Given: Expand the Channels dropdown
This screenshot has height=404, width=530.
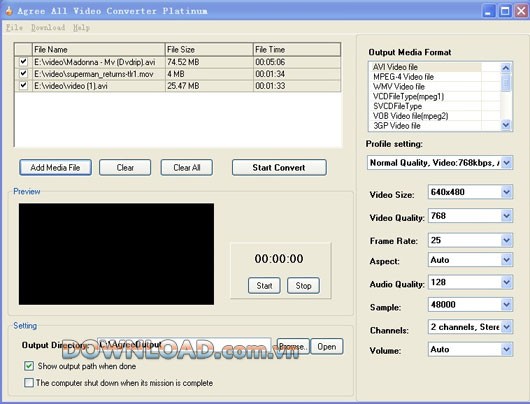Looking at the screenshot, I should click(x=506, y=327).
